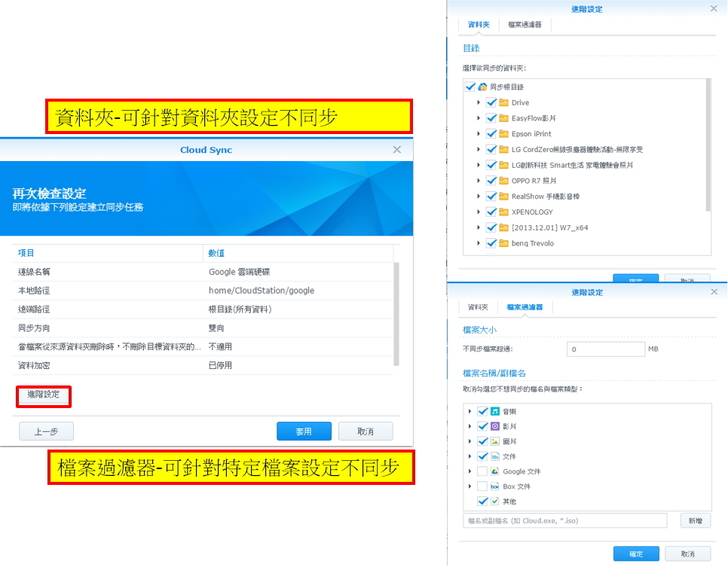Click the Box 文件 file type icon

click(495, 486)
